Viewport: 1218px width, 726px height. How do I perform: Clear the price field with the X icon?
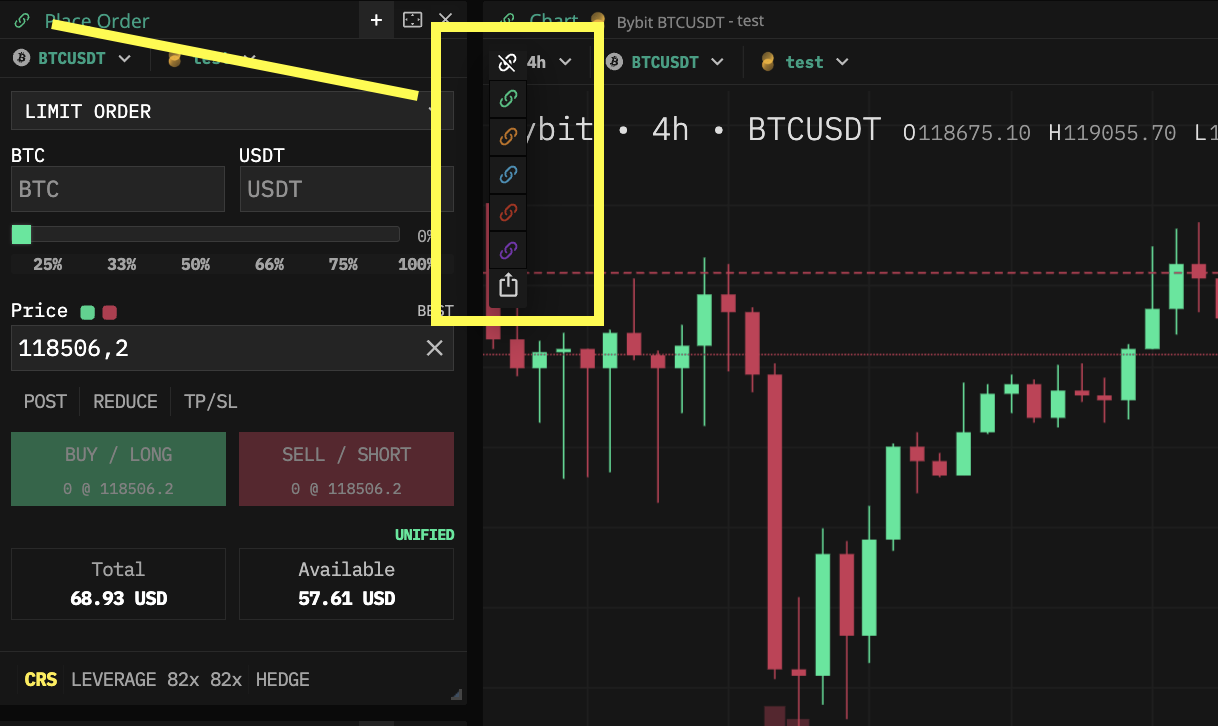[x=435, y=348]
